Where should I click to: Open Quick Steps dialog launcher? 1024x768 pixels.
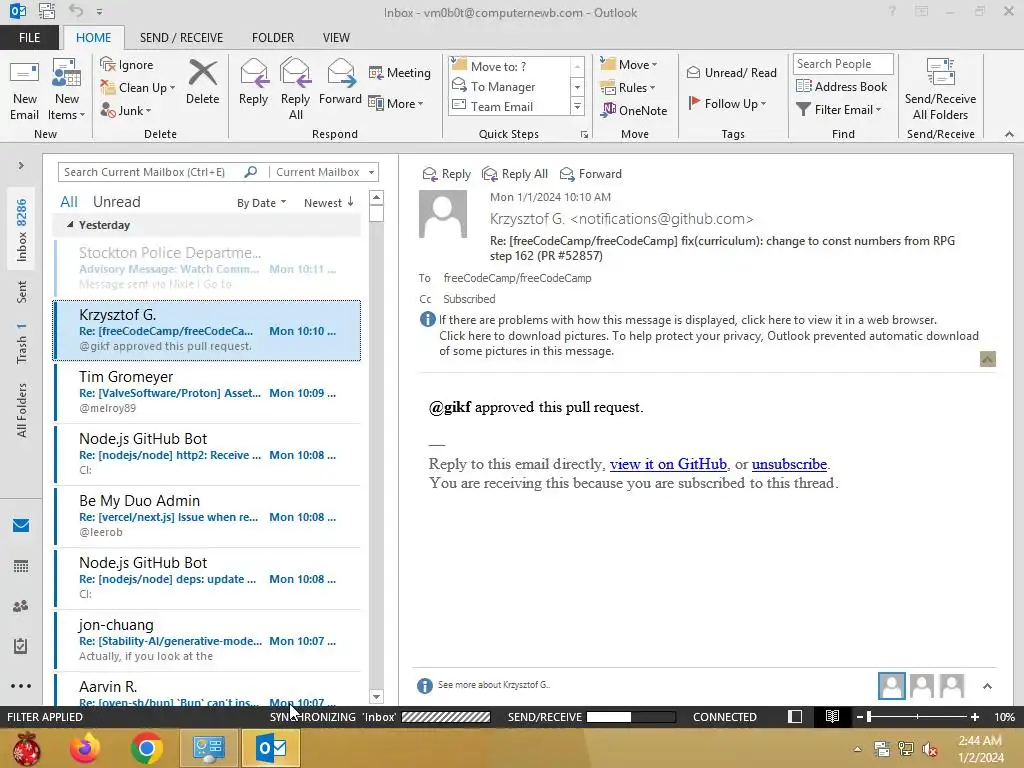584,135
